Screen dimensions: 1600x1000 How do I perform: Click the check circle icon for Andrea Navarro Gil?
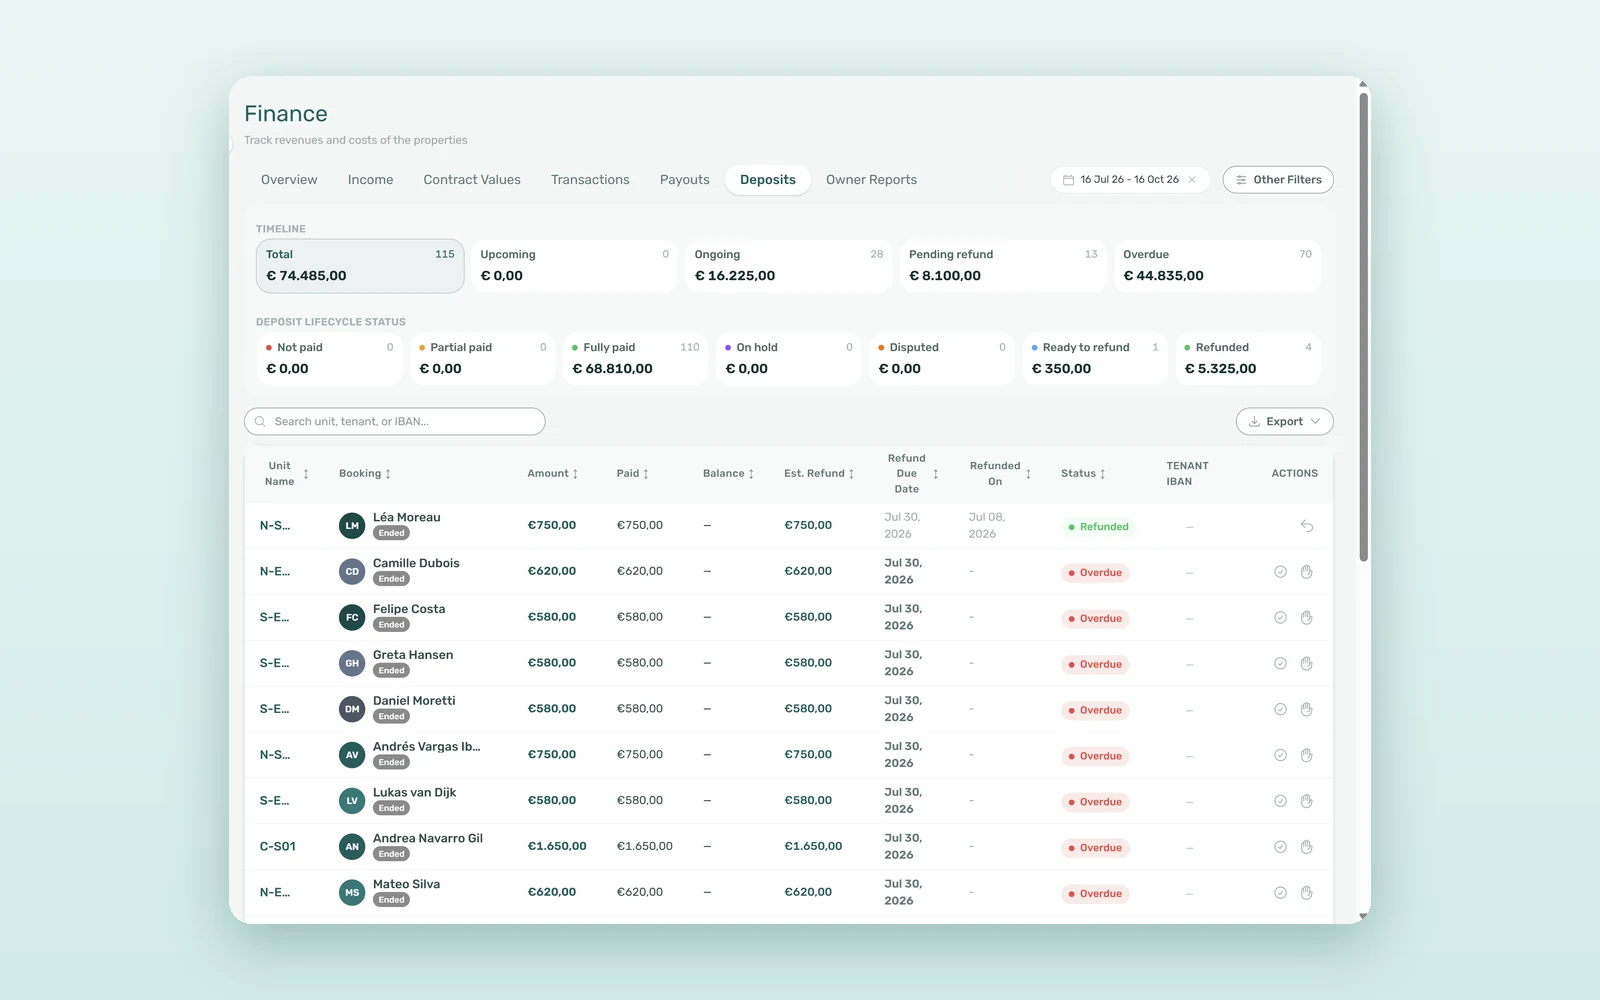pyautogui.click(x=1280, y=847)
